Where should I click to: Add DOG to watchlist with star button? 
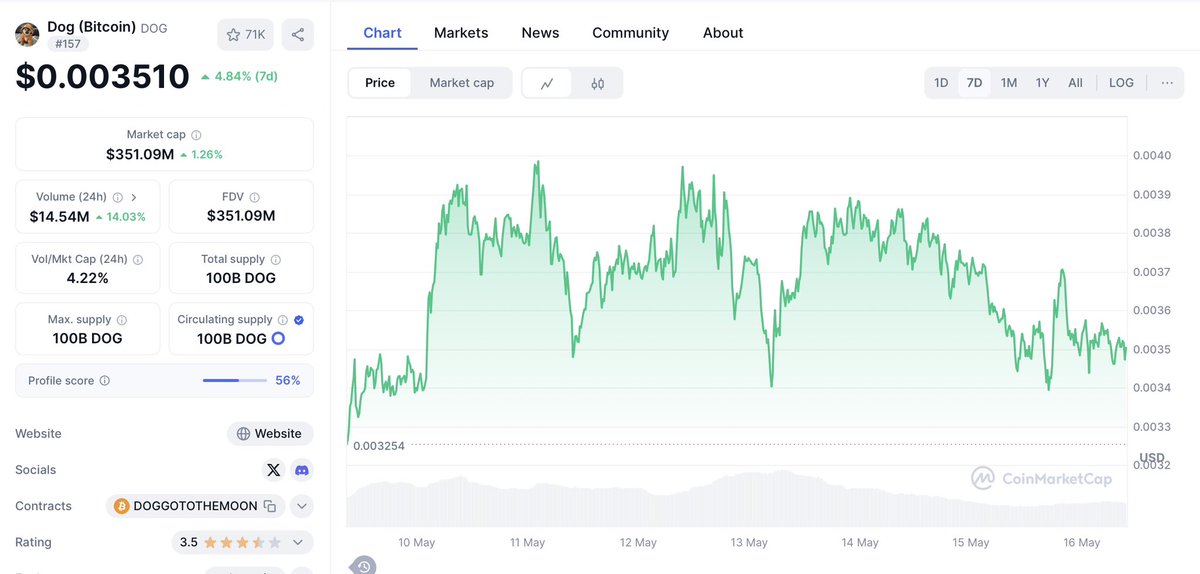(246, 34)
